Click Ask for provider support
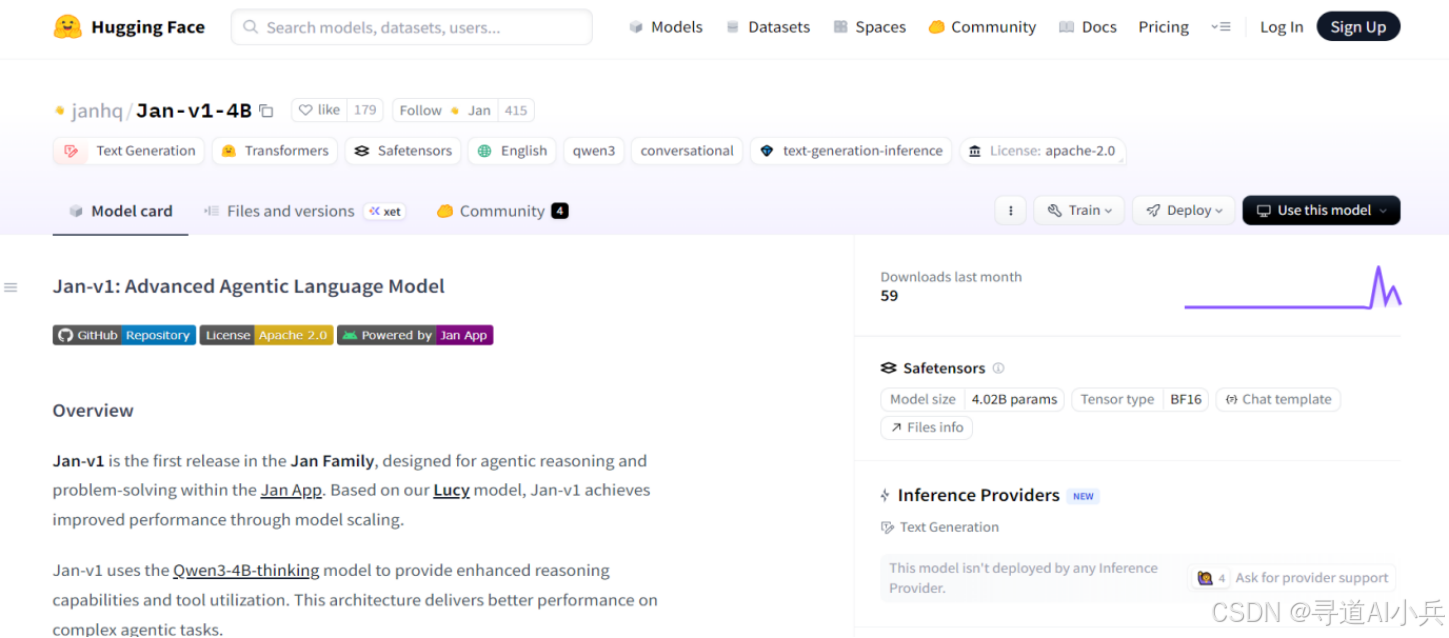 1311,577
